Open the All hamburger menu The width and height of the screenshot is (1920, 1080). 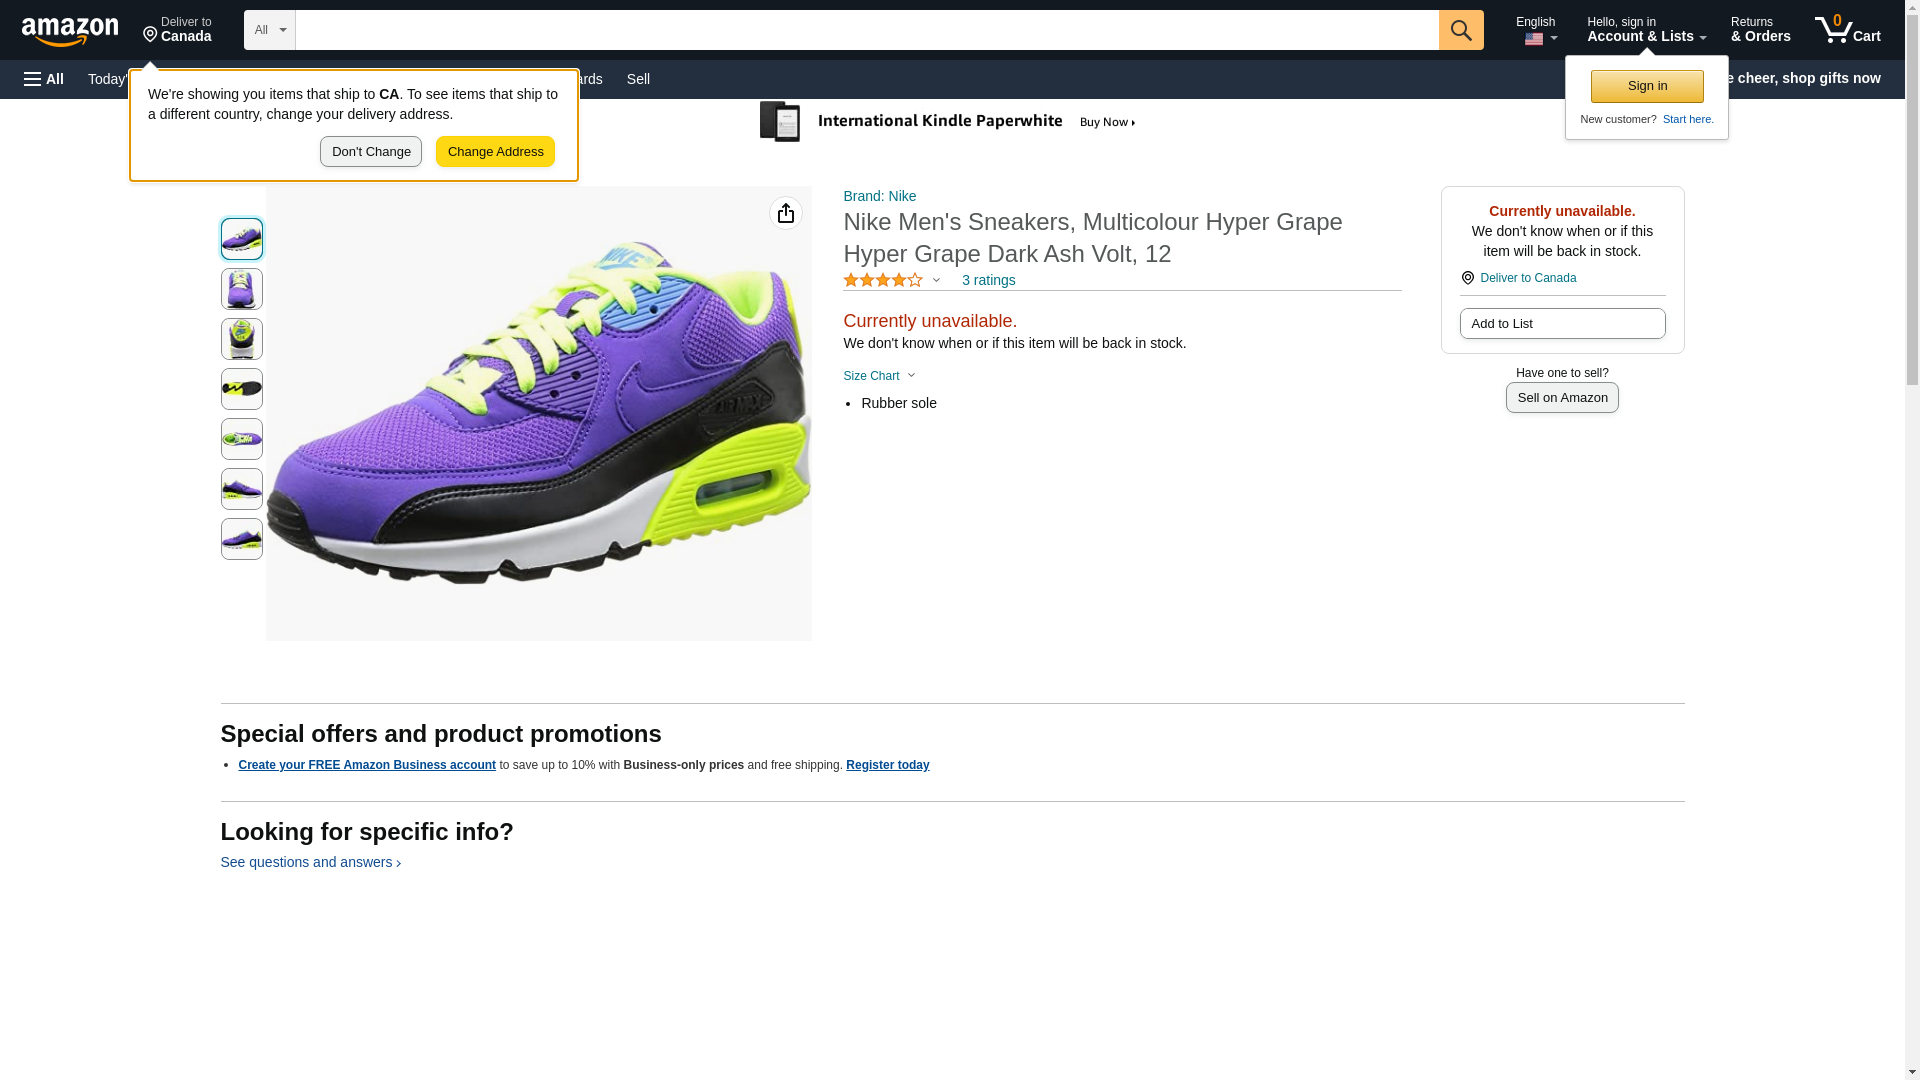pos(44,79)
